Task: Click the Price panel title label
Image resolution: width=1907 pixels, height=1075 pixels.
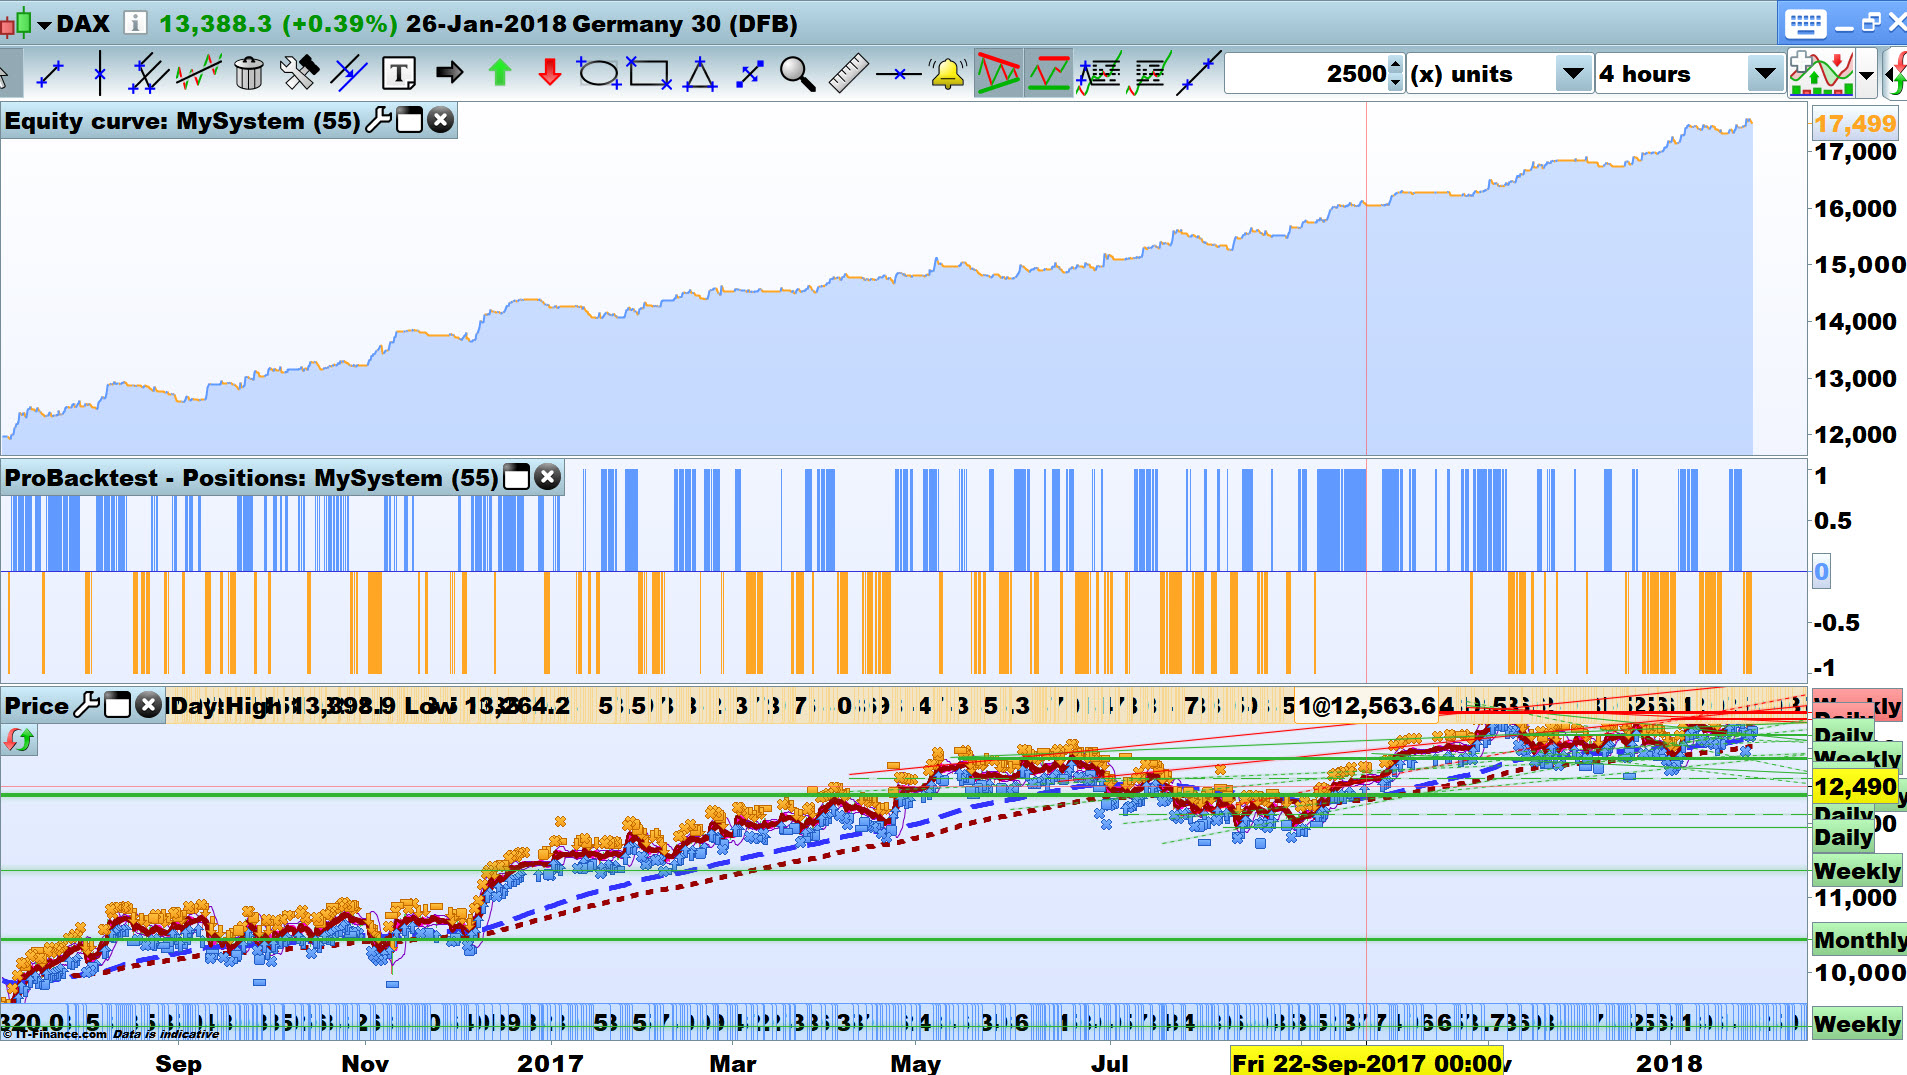Action: [36, 706]
